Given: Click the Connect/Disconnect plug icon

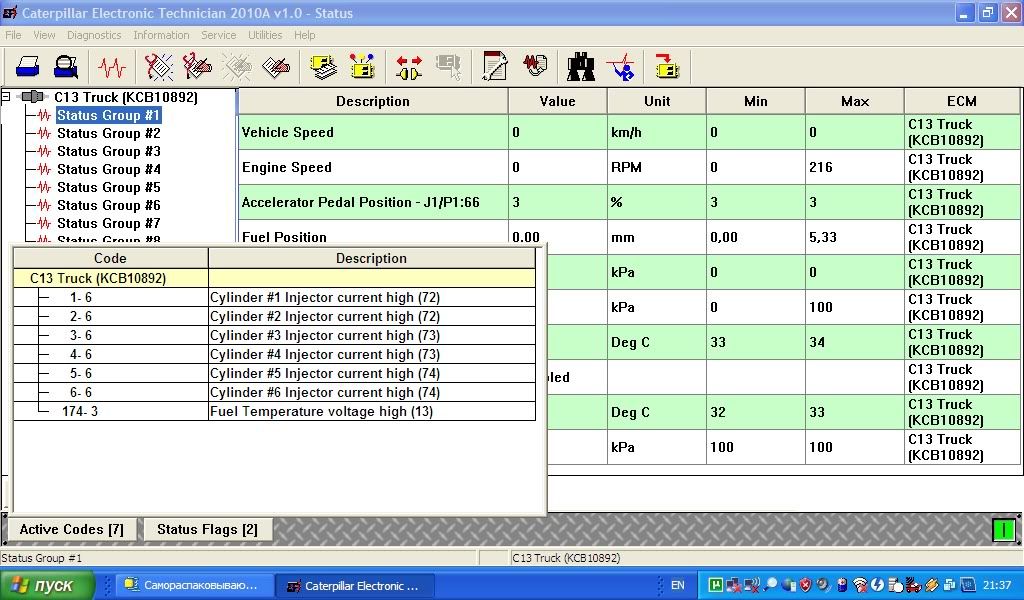Looking at the screenshot, I should point(409,67).
